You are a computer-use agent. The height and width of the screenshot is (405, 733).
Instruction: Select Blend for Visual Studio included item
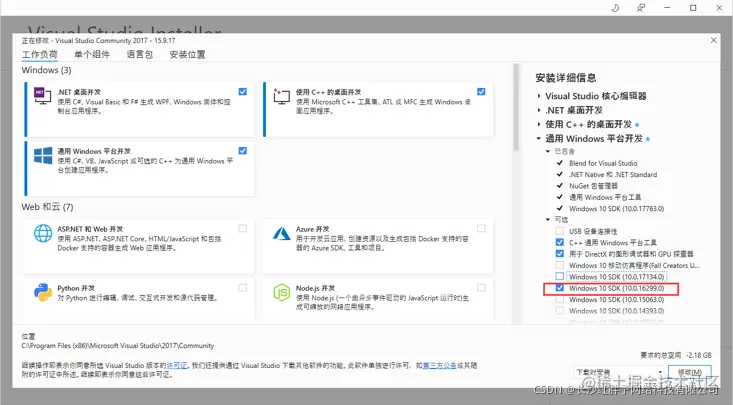point(603,163)
